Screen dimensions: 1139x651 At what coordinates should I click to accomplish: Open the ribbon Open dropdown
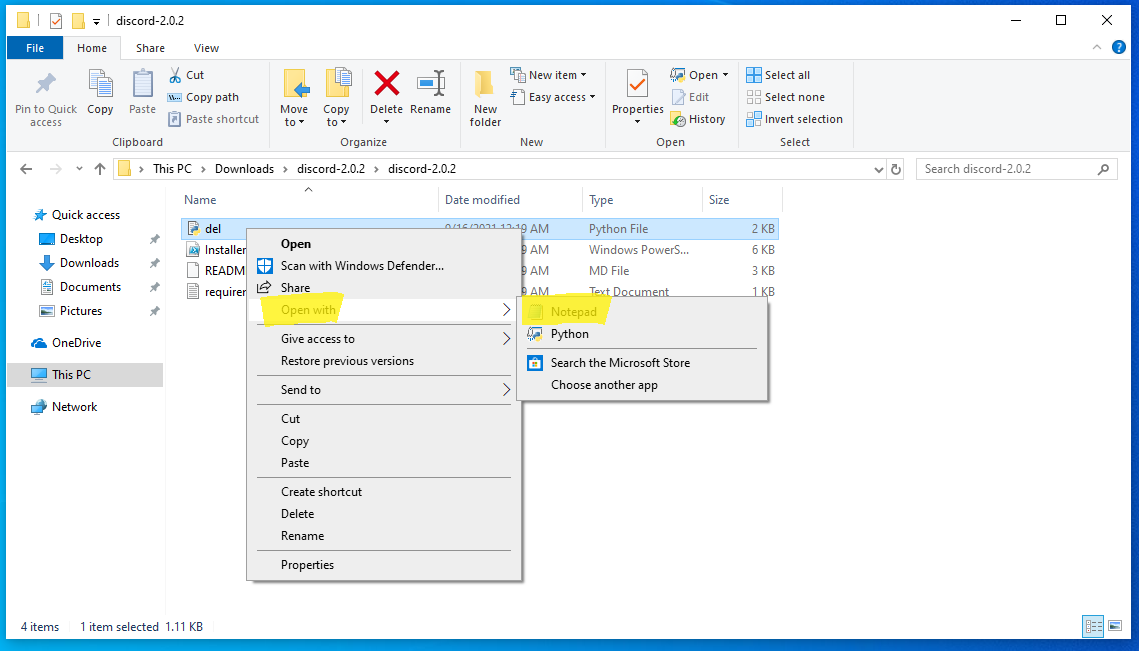[x=700, y=75]
